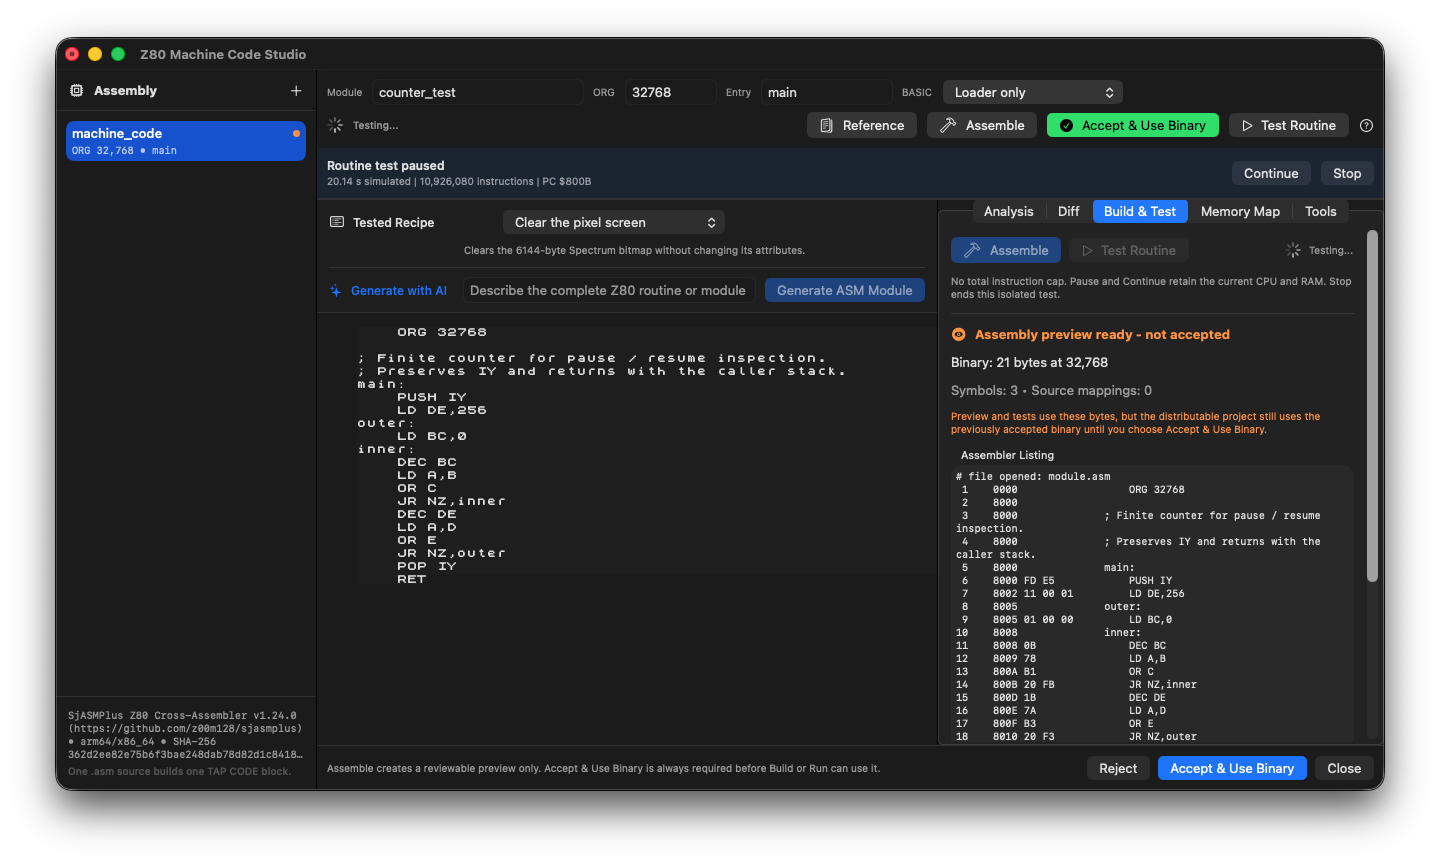Screen dimensions: 1440x864
Task: Click SjASMPlus Z80 Cross-Assembler version text
Action: [182, 716]
